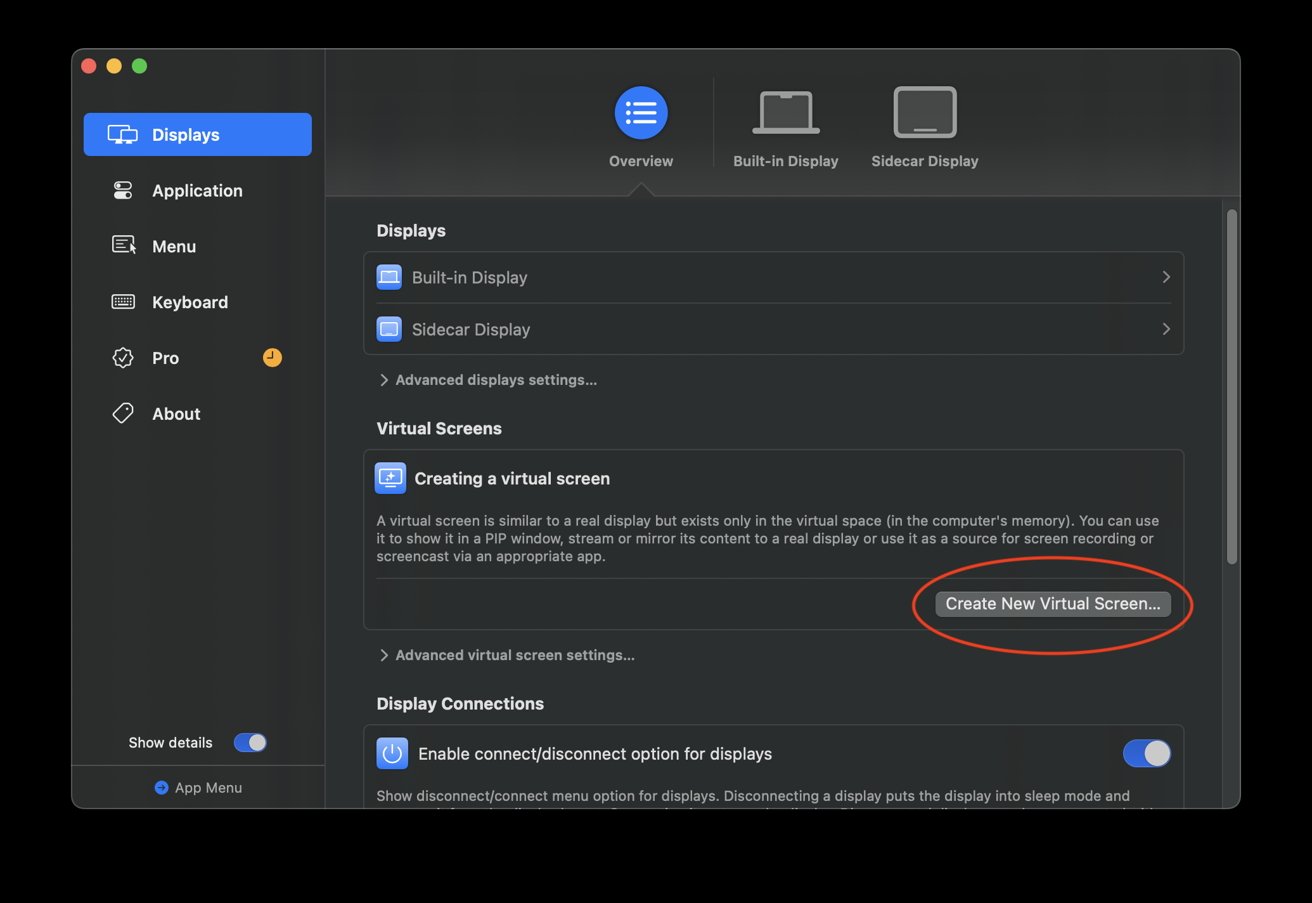Viewport: 1312px width, 903px height.
Task: Select the Sidecar Display tablet icon
Action: [x=924, y=113]
